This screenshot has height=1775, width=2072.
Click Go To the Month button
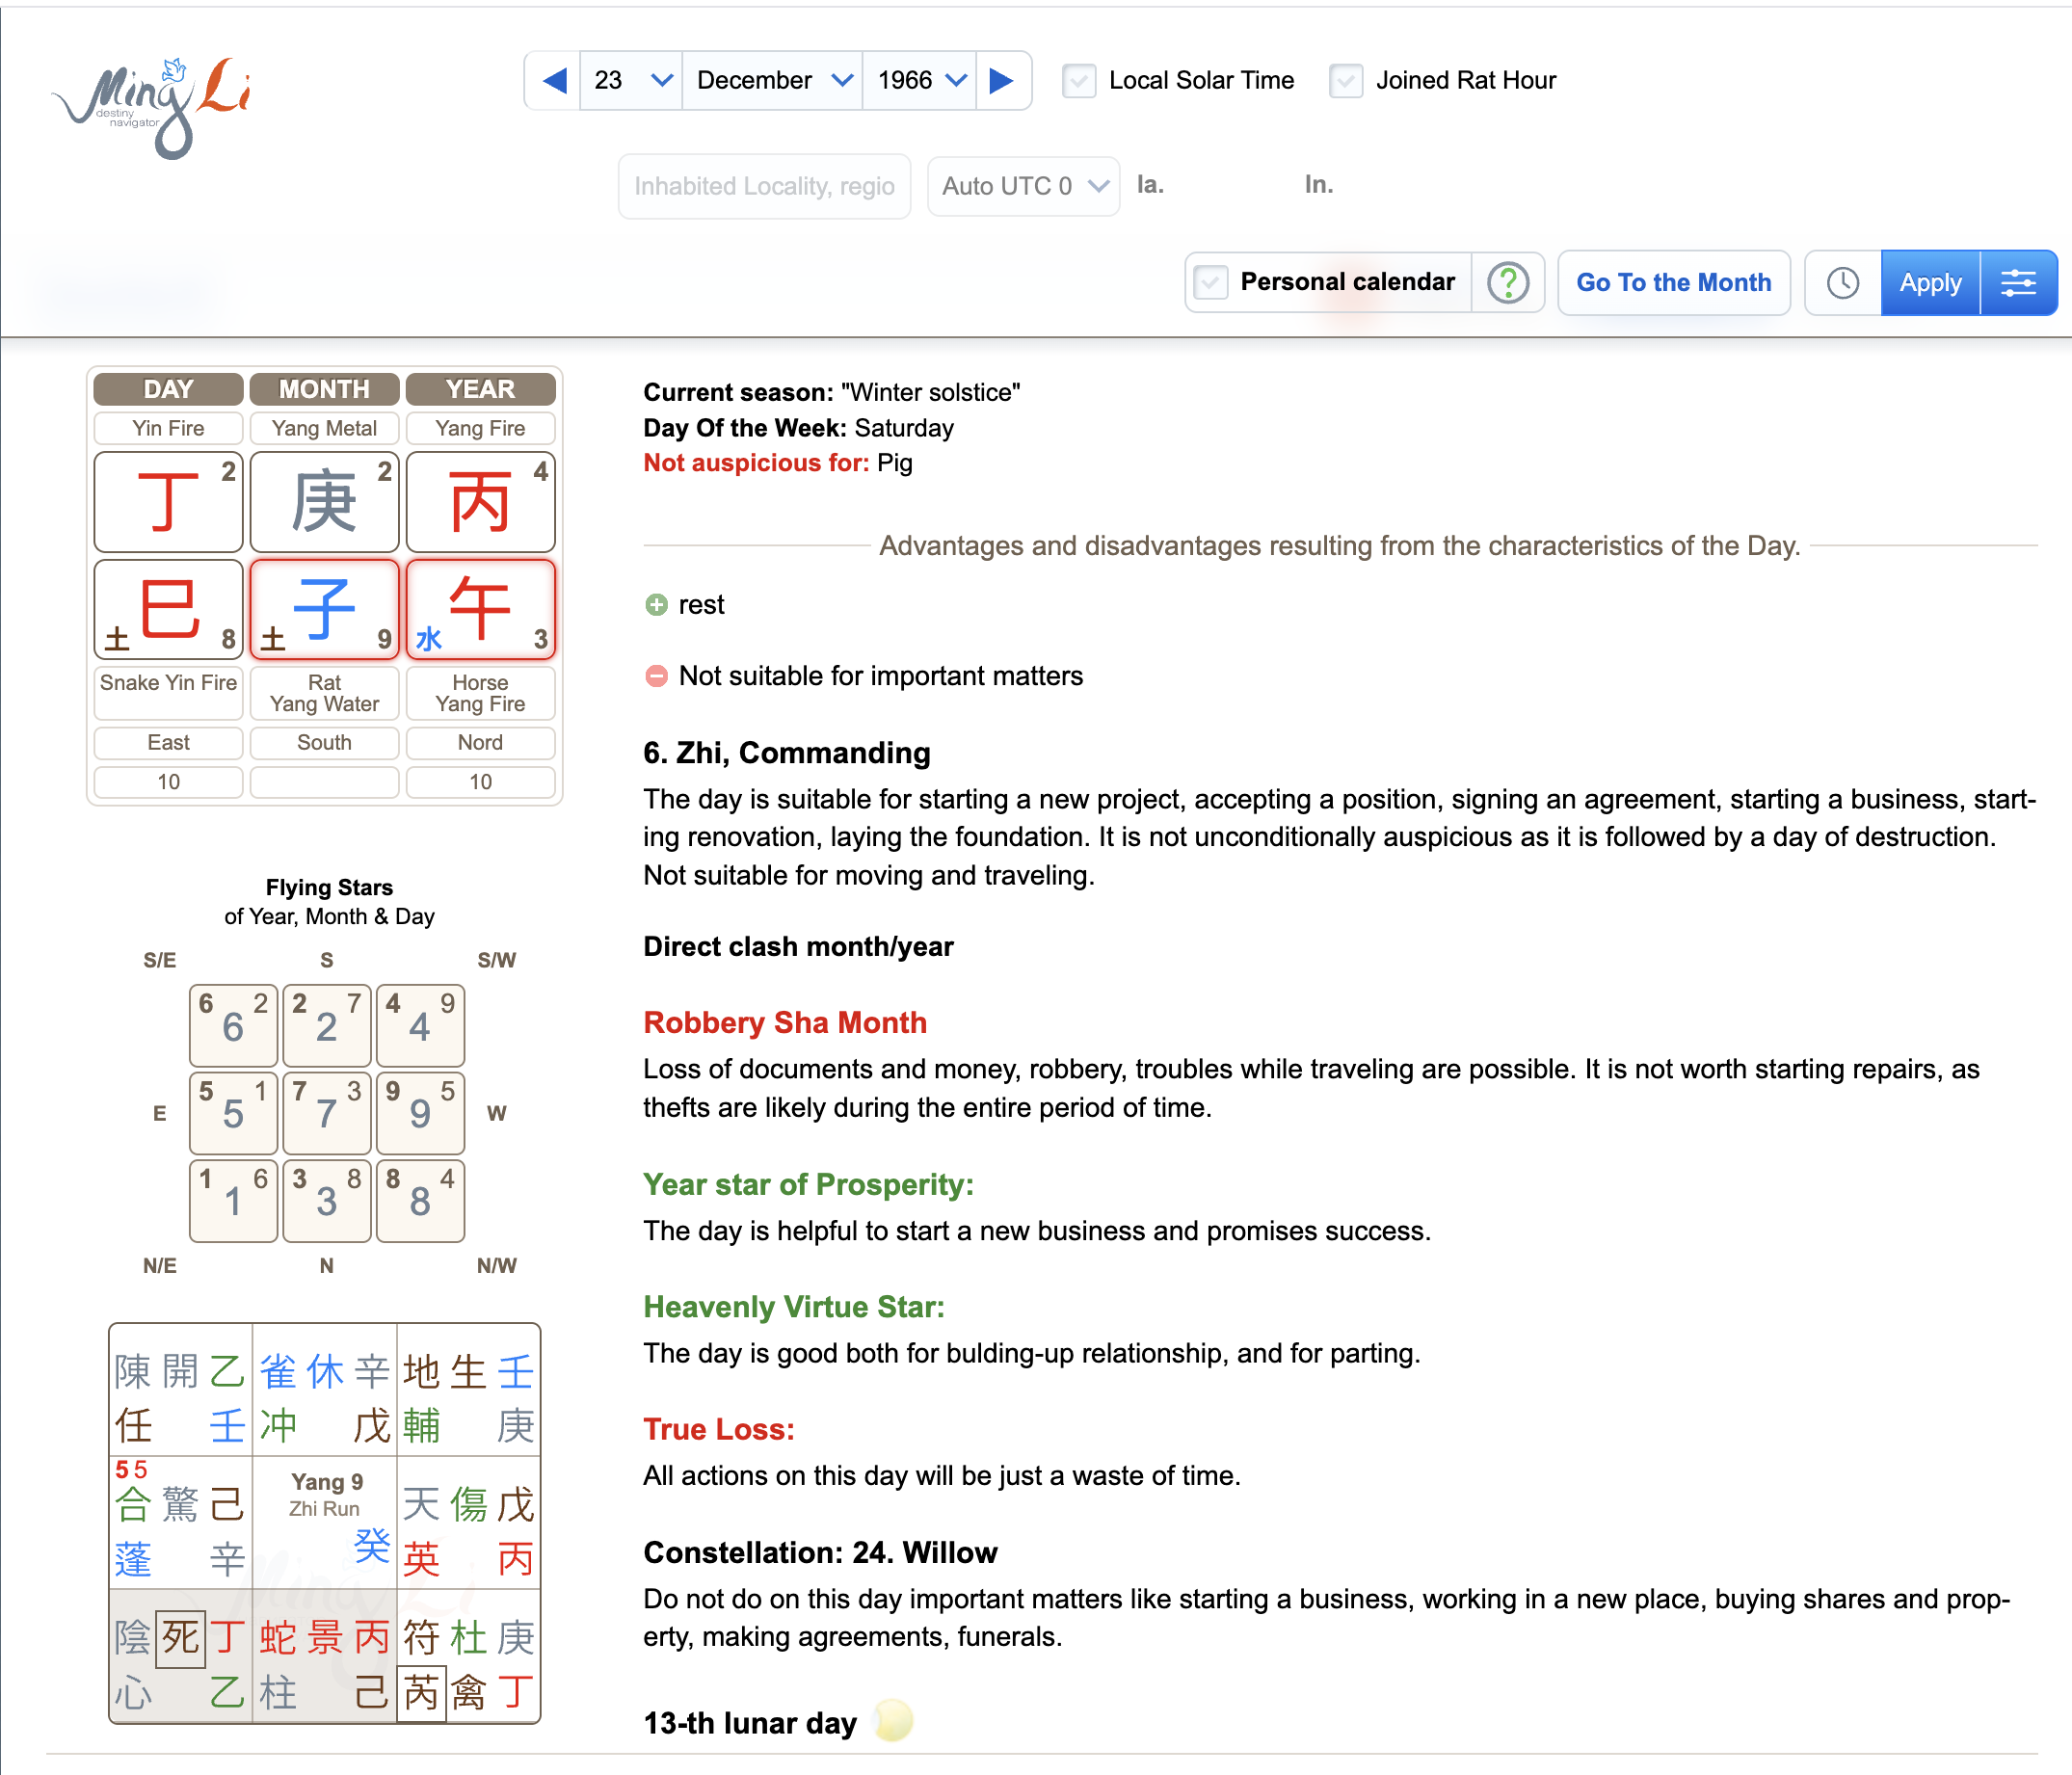pyautogui.click(x=1674, y=283)
